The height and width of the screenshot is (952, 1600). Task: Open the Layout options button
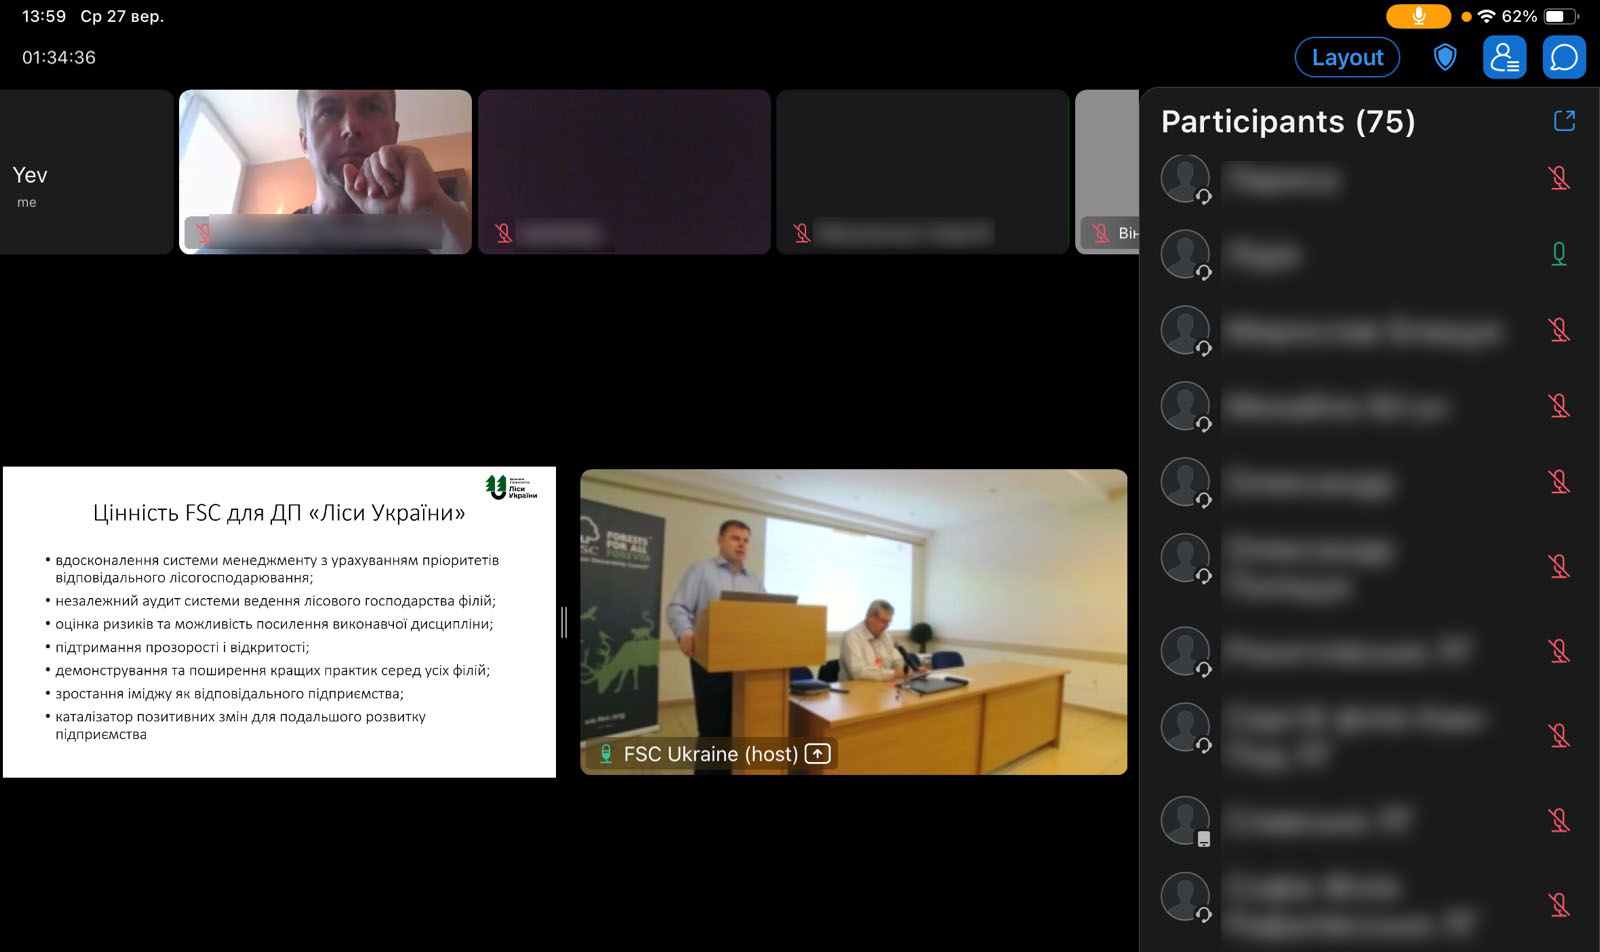[1347, 57]
